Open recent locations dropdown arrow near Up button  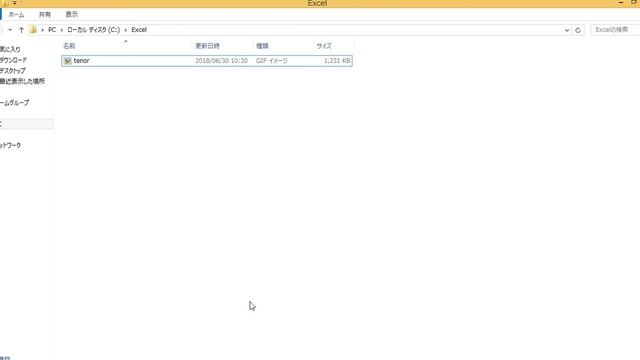[10, 30]
